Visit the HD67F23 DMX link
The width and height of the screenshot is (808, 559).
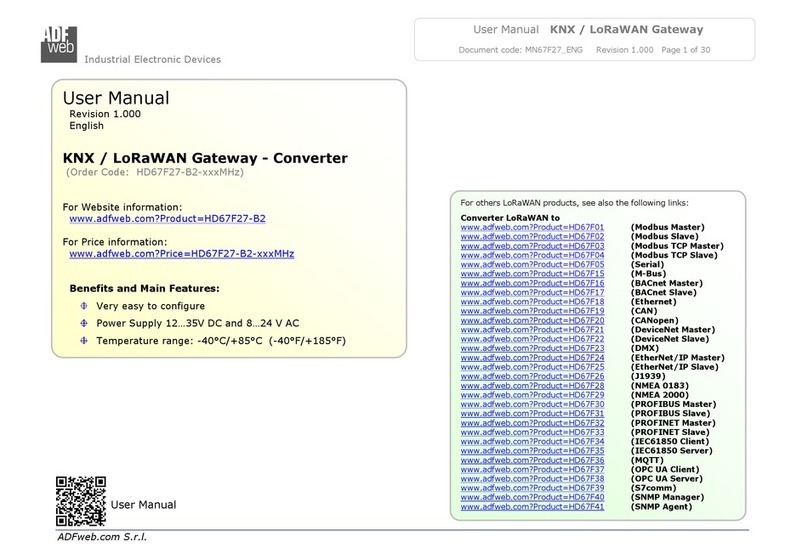point(532,348)
